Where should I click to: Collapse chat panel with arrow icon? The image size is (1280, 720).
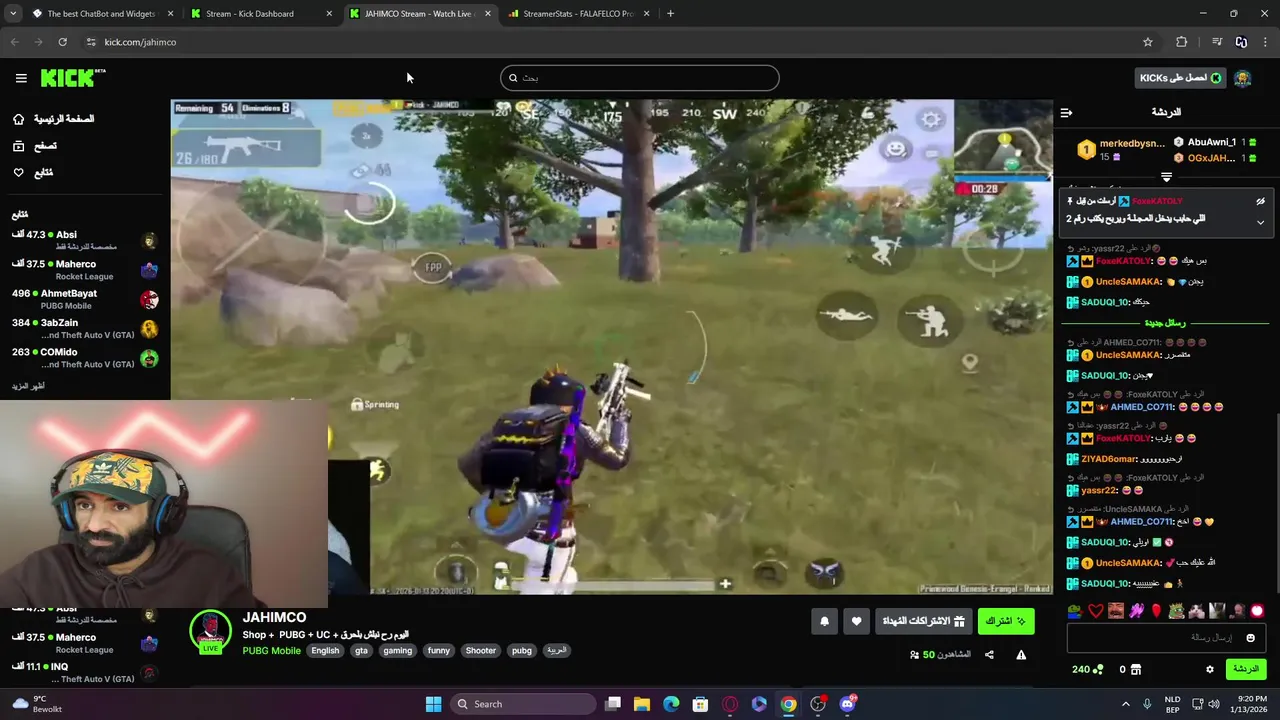point(1066,113)
